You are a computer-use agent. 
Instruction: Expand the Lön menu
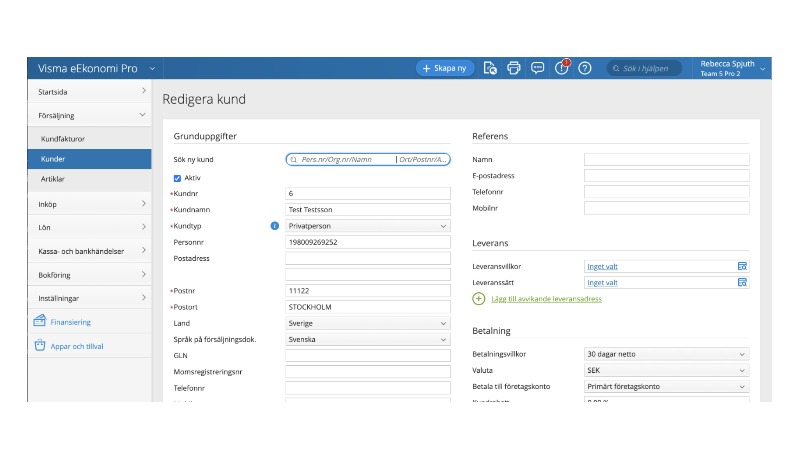coord(90,227)
